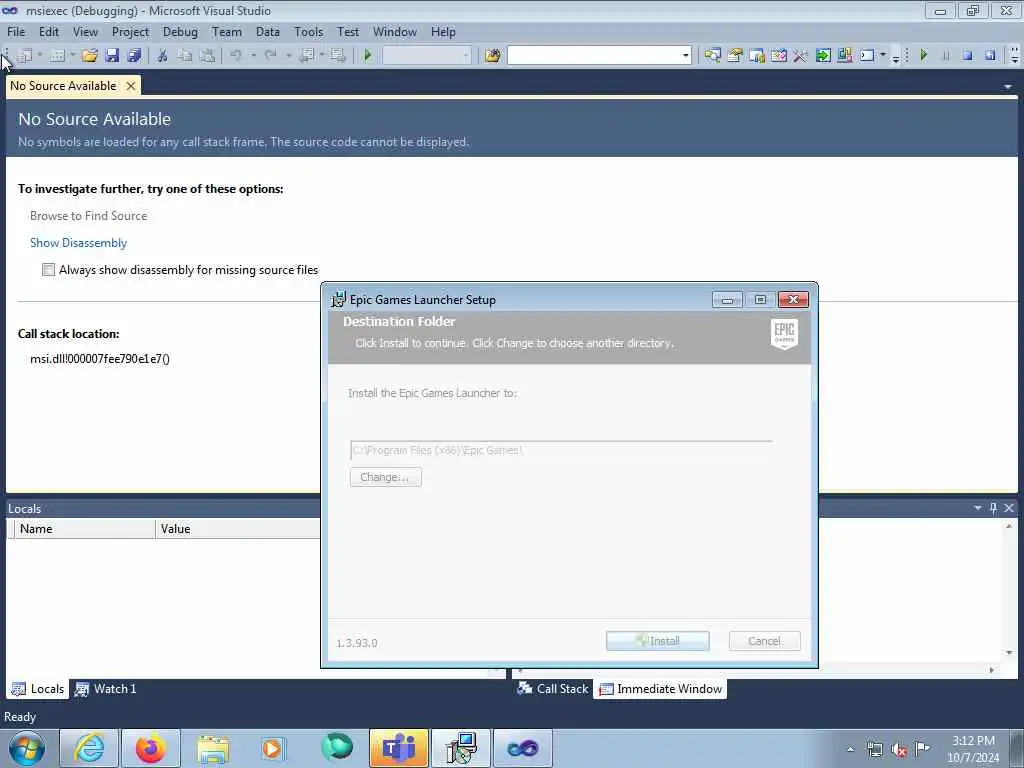
Task: Click the Restart debugging icon
Action: pyautogui.click(x=990, y=56)
